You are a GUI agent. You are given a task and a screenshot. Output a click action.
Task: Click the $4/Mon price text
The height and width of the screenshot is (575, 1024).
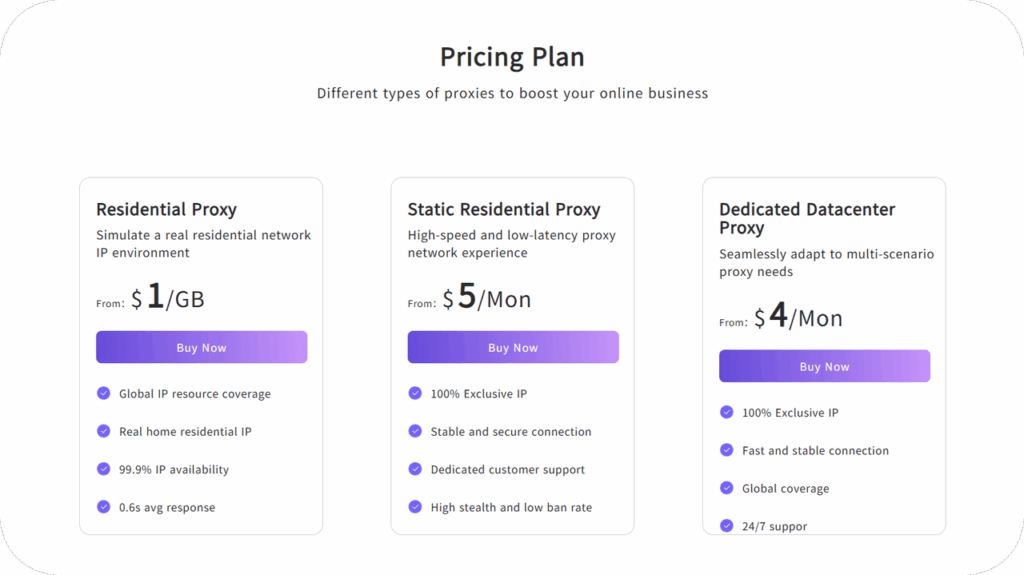pyautogui.click(x=799, y=316)
